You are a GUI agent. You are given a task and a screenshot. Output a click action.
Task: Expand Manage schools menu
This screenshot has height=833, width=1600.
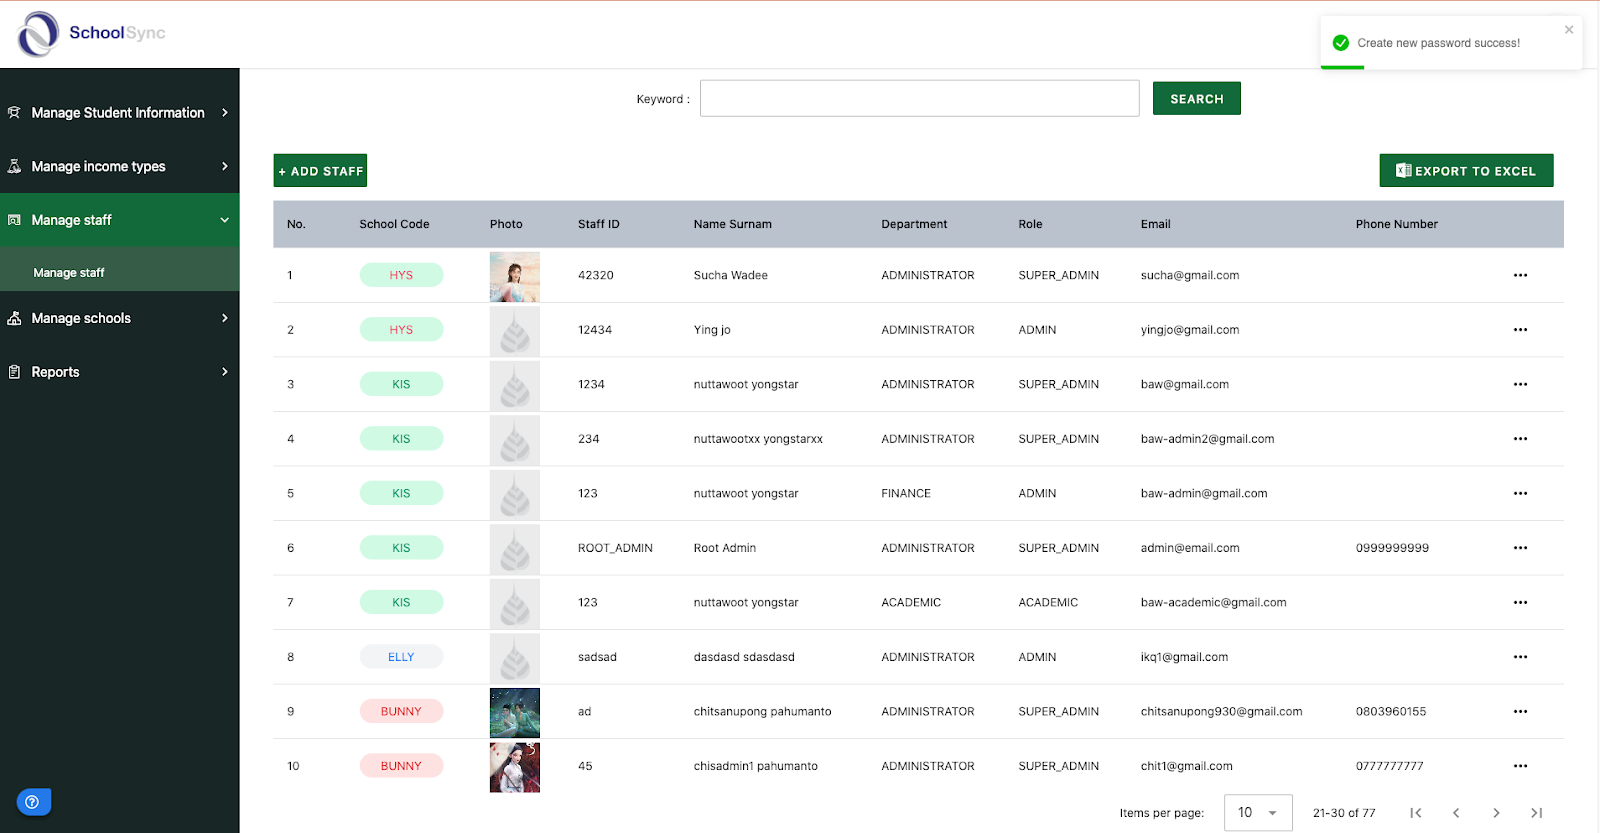click(x=120, y=318)
